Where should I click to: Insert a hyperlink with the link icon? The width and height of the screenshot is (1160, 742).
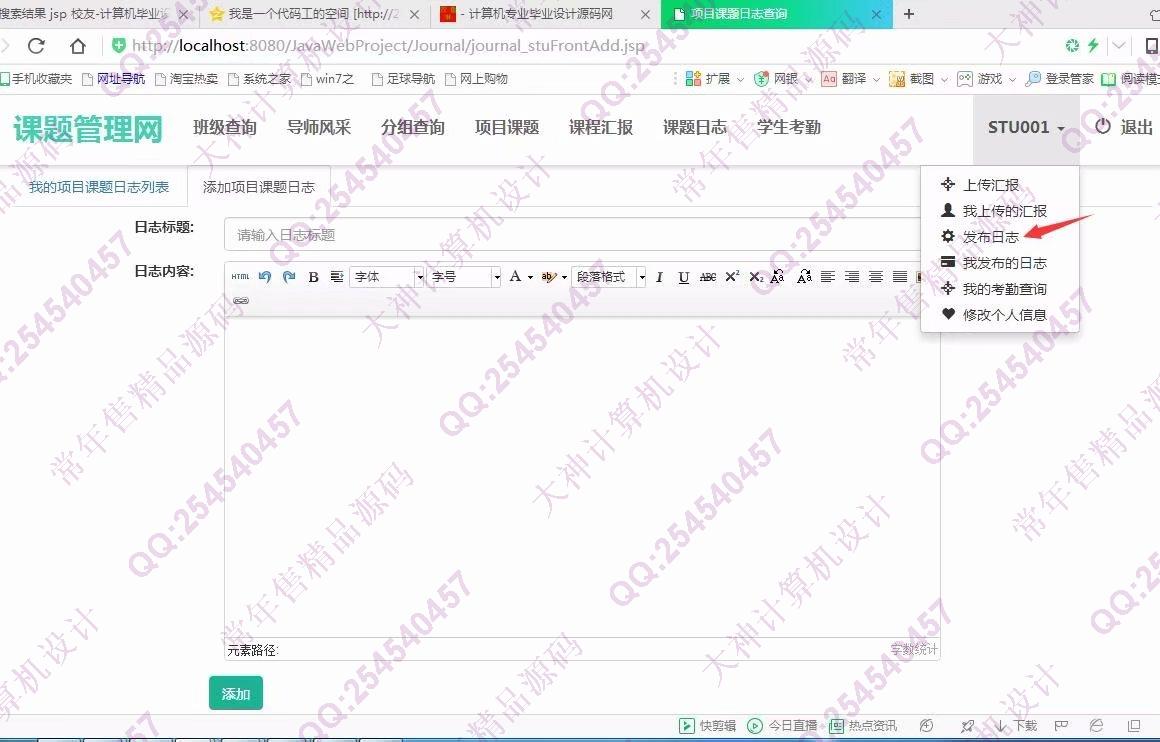241,300
